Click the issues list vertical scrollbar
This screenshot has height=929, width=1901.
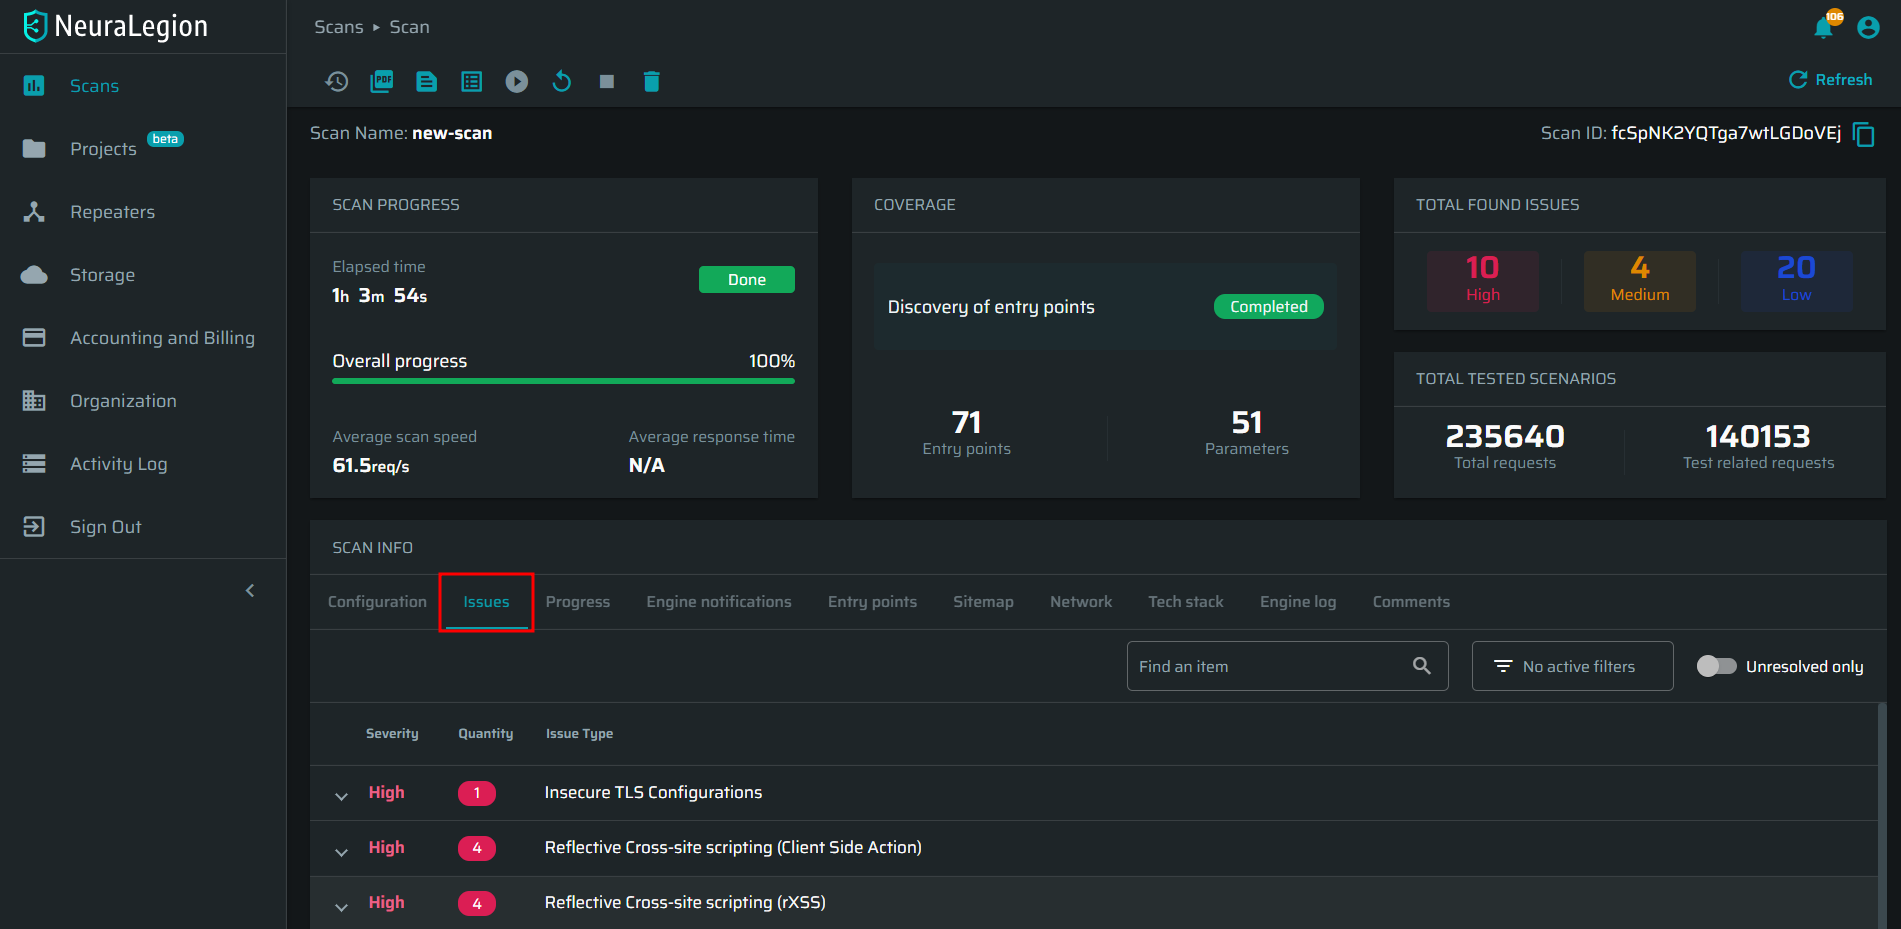pyautogui.click(x=1882, y=815)
